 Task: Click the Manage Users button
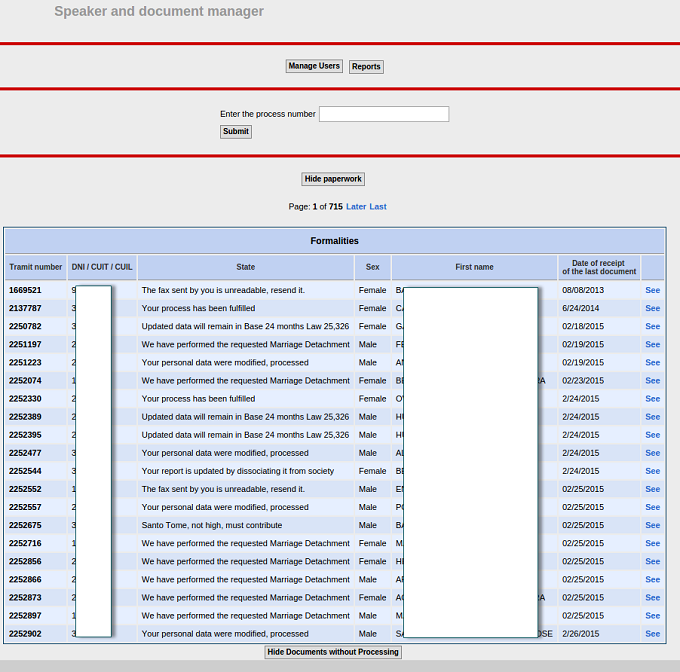pos(314,66)
